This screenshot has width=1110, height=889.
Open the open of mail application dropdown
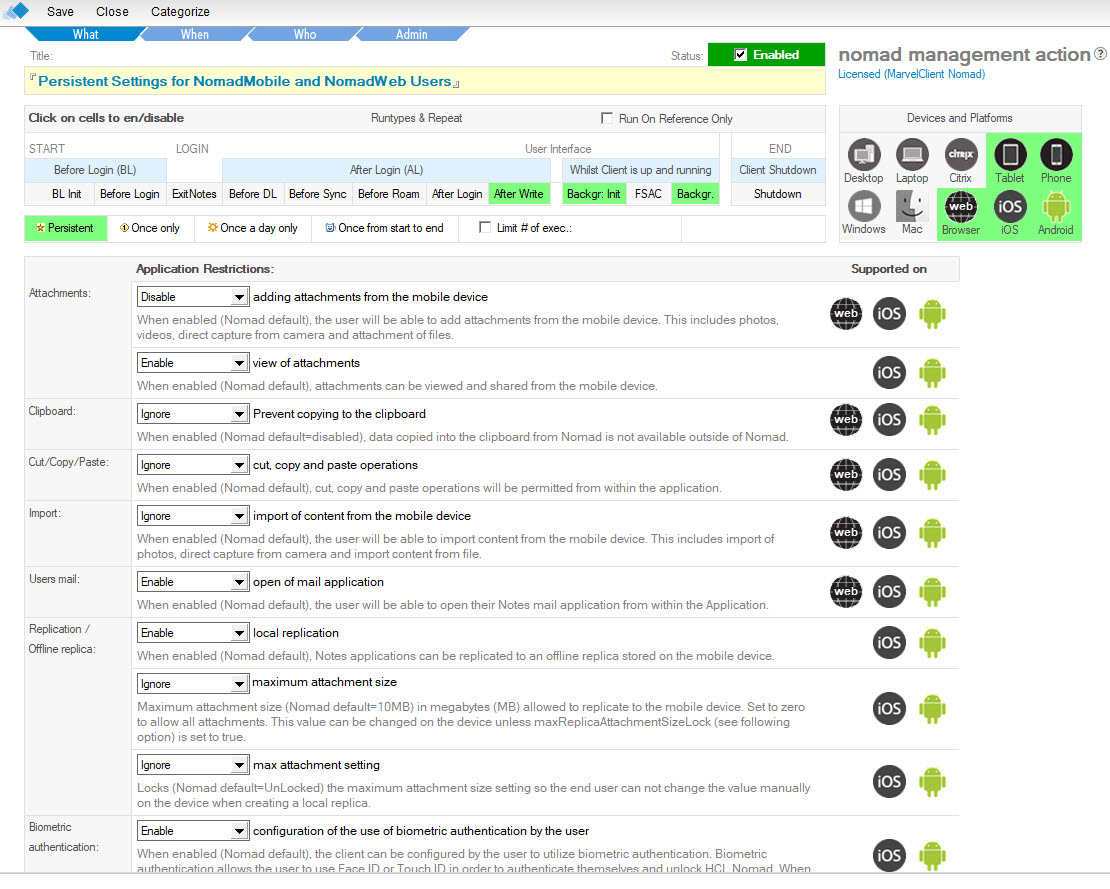coord(193,581)
